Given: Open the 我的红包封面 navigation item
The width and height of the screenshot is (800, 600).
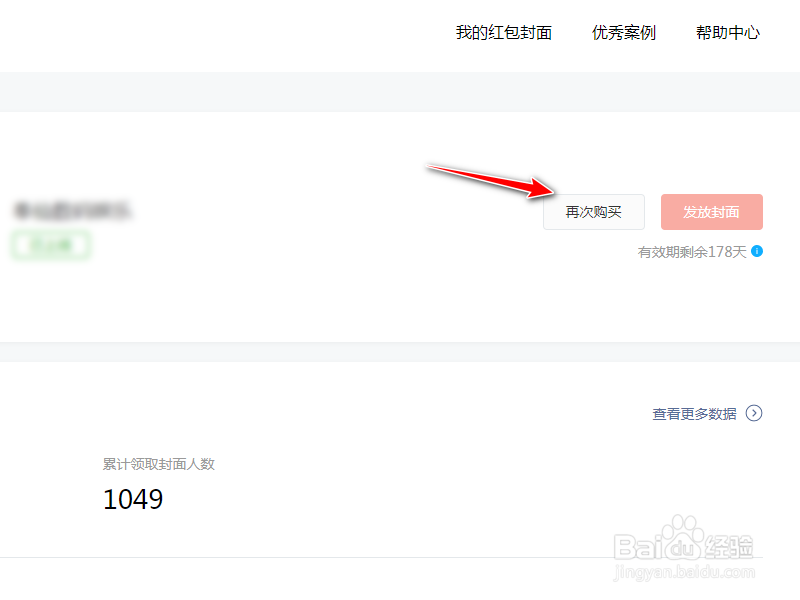Looking at the screenshot, I should pos(504,33).
